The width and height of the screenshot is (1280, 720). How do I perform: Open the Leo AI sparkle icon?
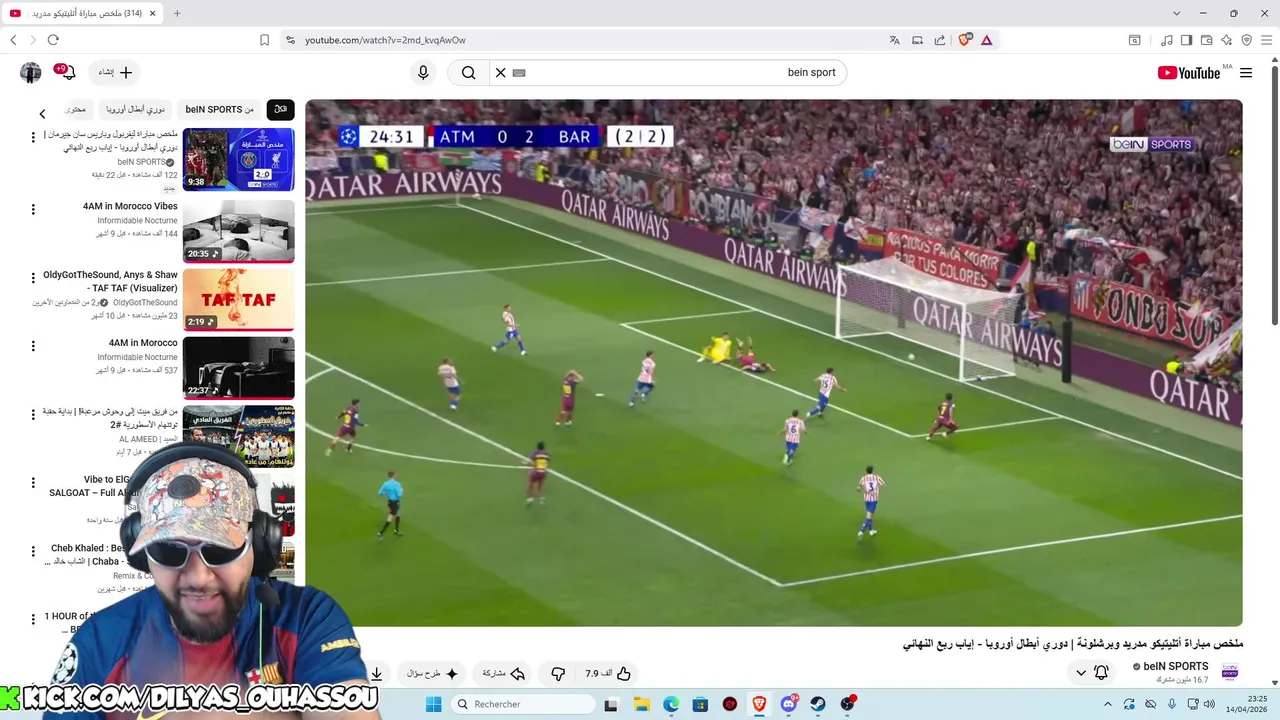coord(1226,40)
